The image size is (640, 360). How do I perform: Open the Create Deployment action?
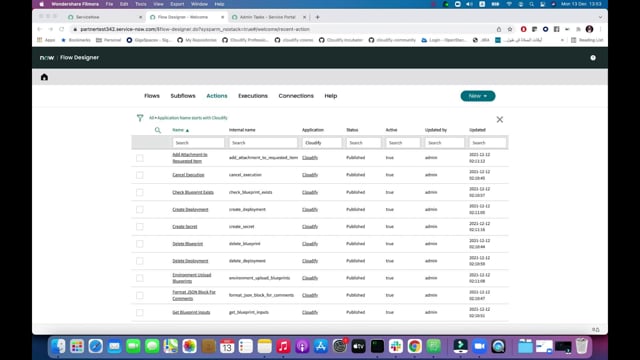[190, 209]
